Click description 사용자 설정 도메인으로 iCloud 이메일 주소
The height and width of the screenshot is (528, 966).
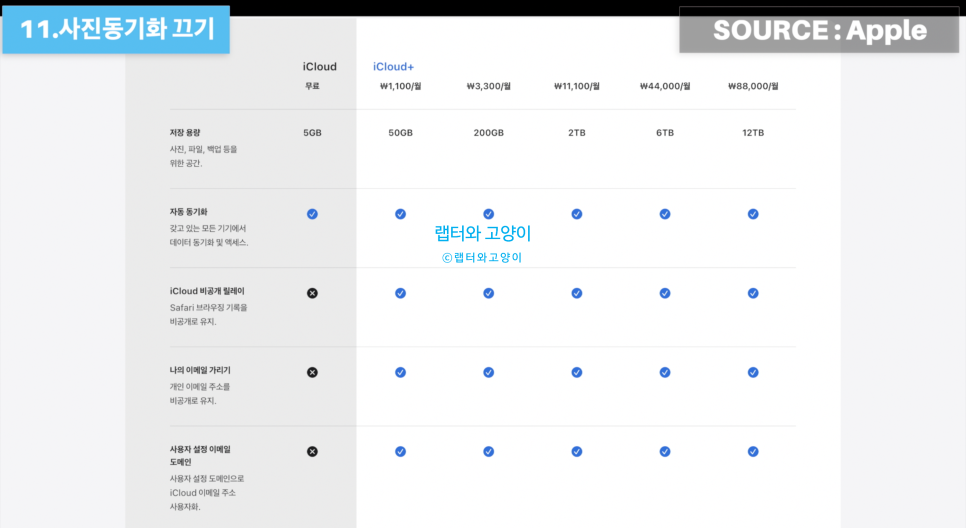point(207,492)
